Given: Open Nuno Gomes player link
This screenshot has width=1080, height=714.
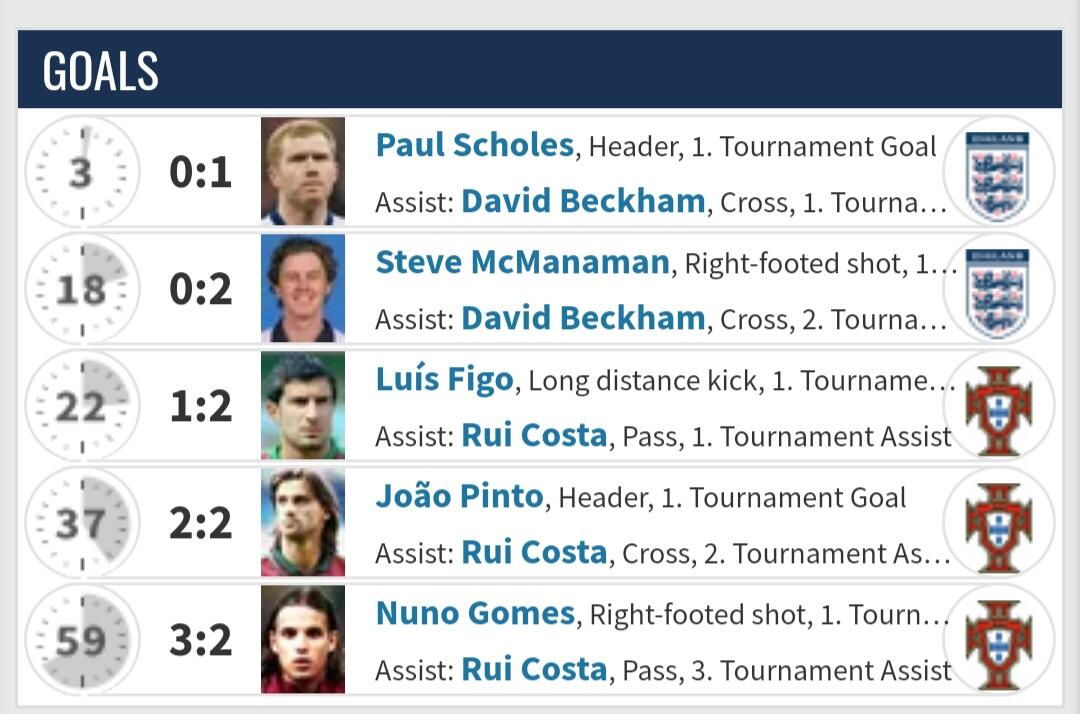Looking at the screenshot, I should (x=475, y=614).
